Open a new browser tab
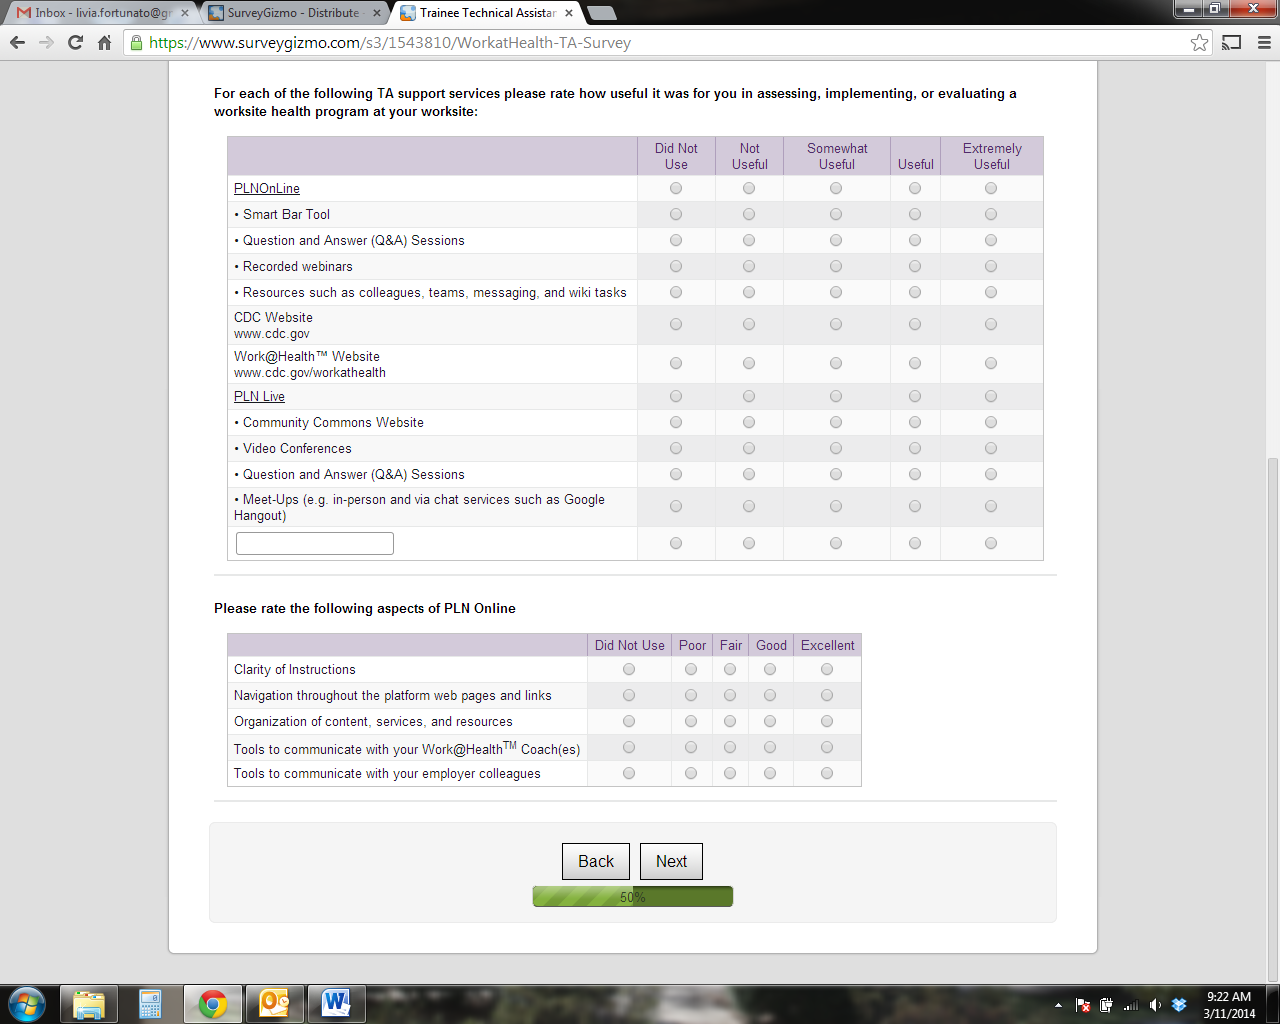Viewport: 1280px width, 1024px height. 601,13
